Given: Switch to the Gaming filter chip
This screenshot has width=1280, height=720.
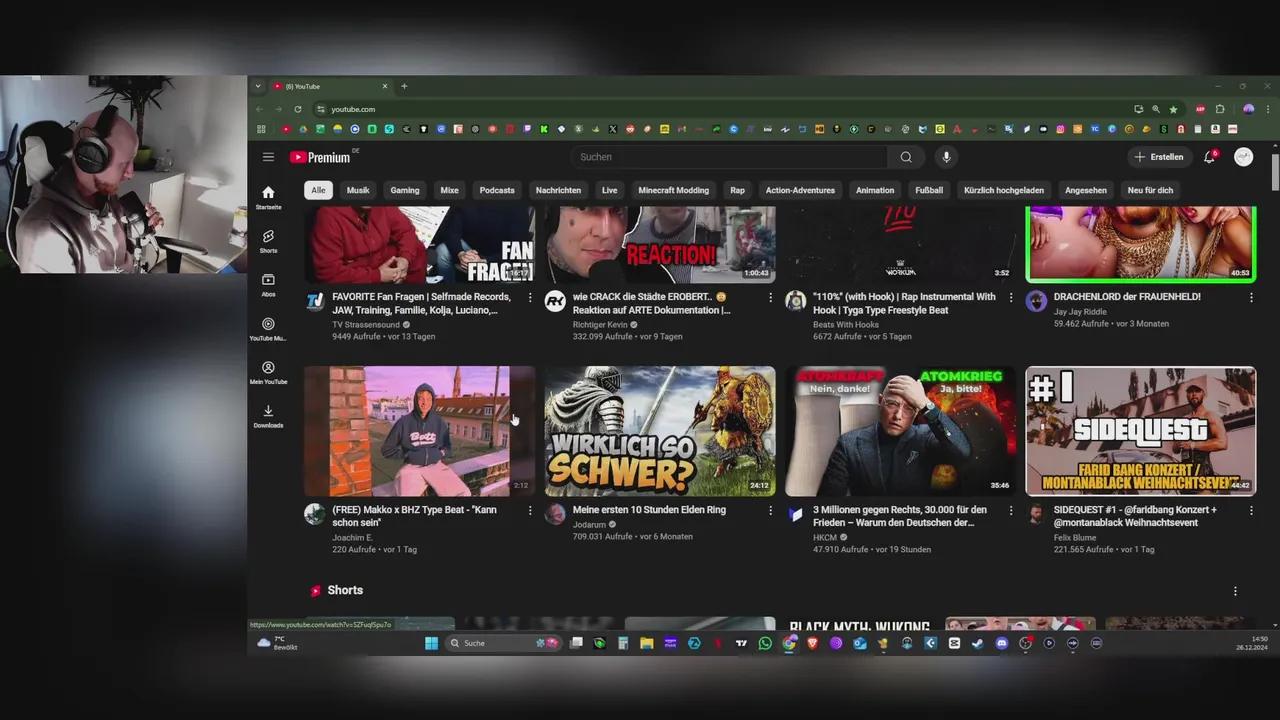Looking at the screenshot, I should (404, 190).
